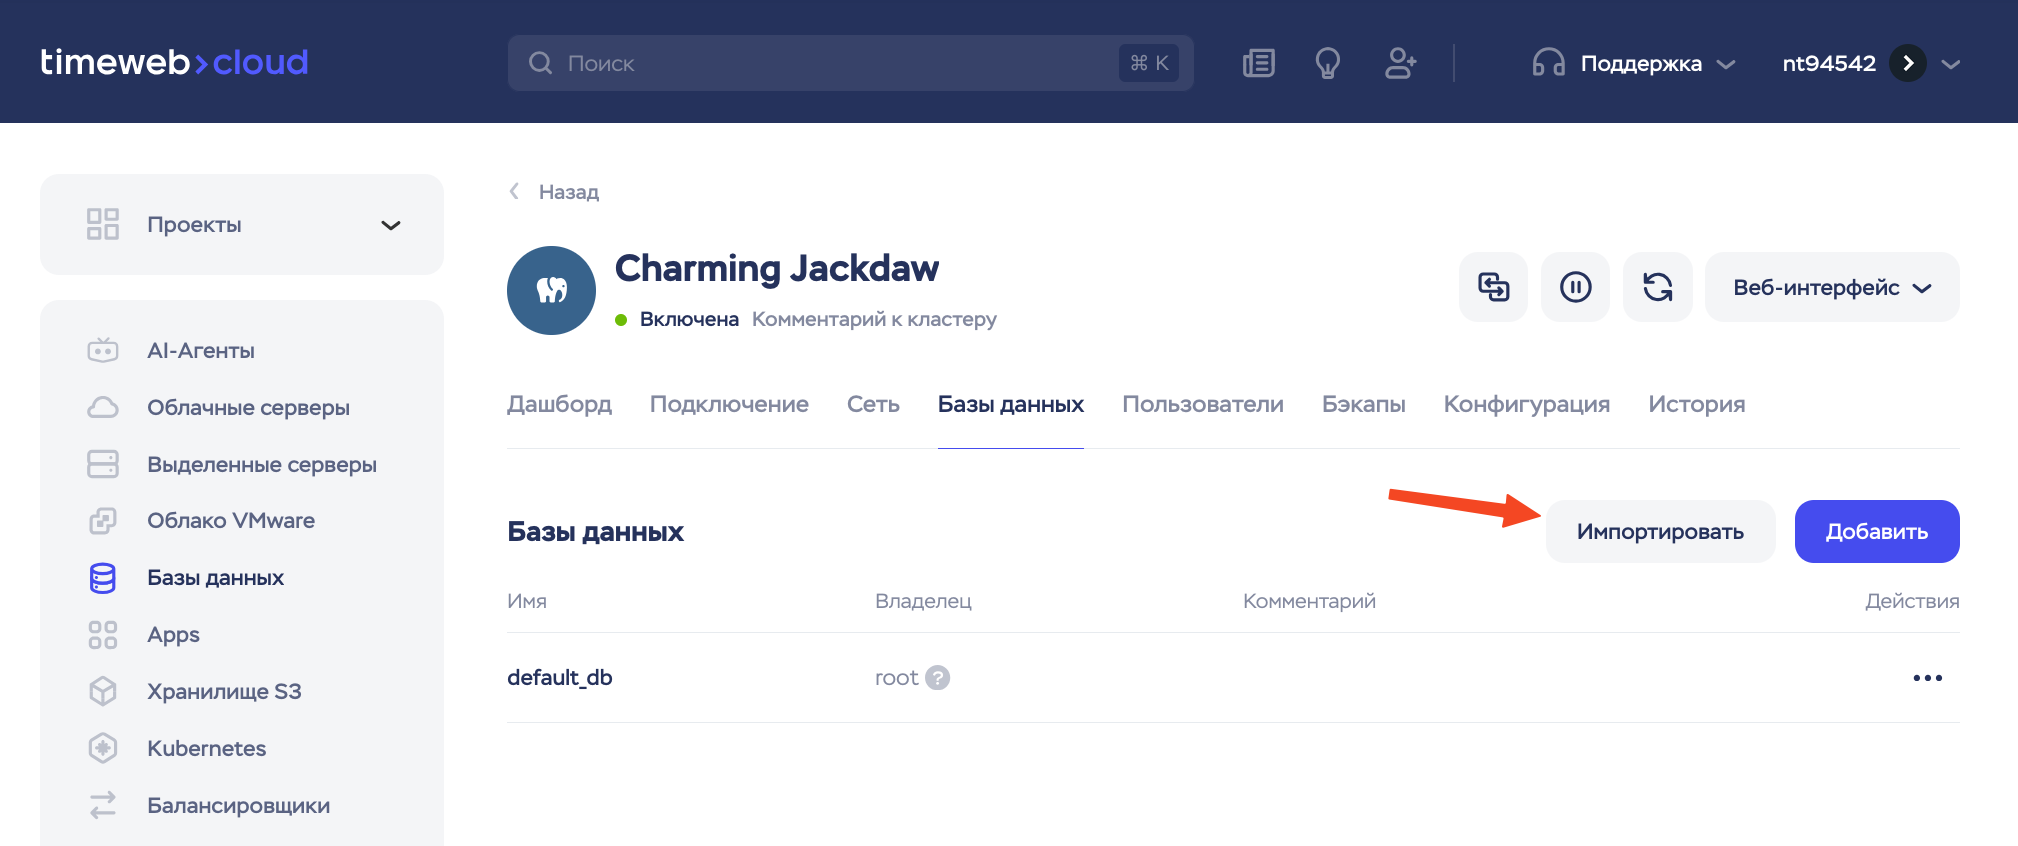Click the restart cluster refresh icon
Screen dimensions: 2018x846
click(1657, 287)
